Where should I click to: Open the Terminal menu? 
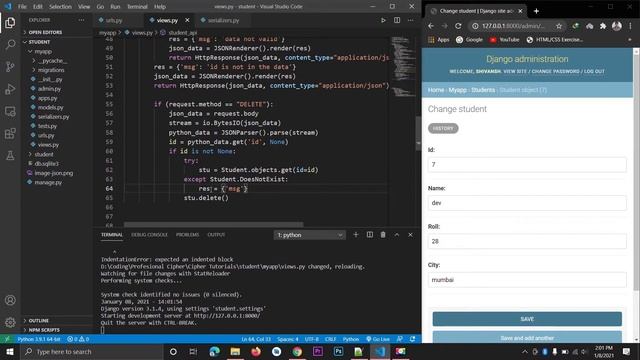pos(137,7)
